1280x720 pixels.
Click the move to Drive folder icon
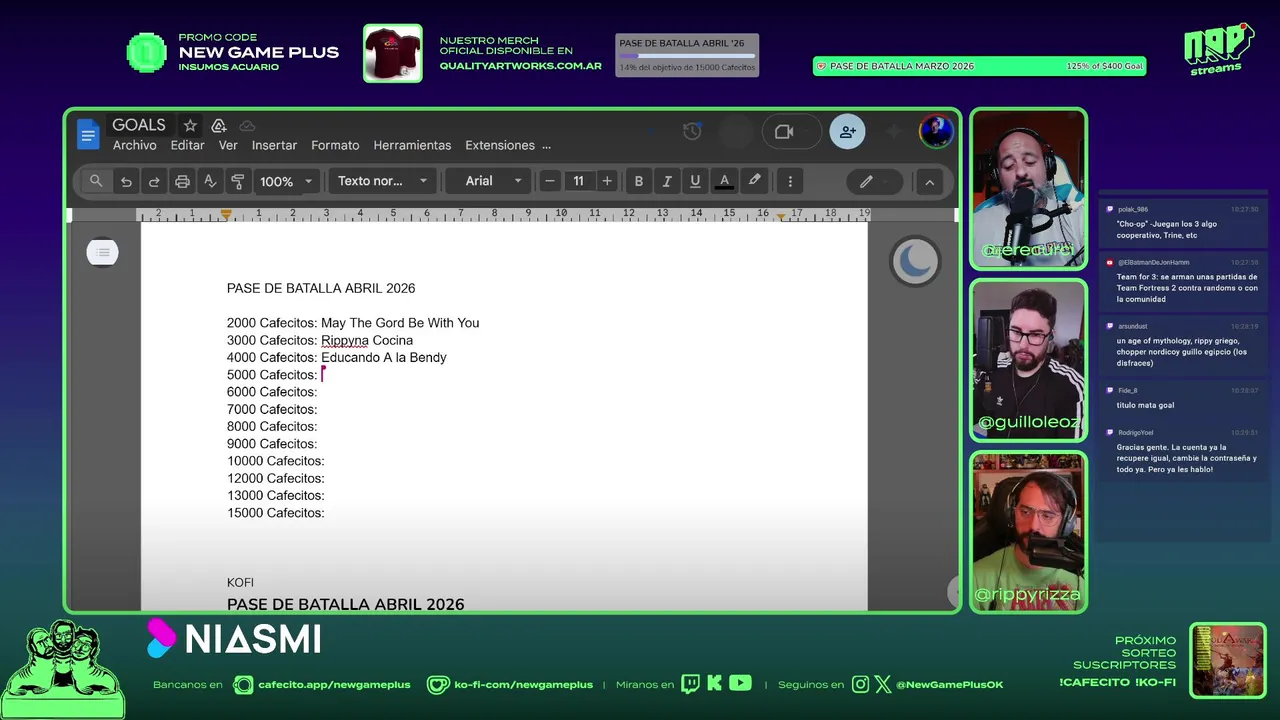click(x=219, y=126)
